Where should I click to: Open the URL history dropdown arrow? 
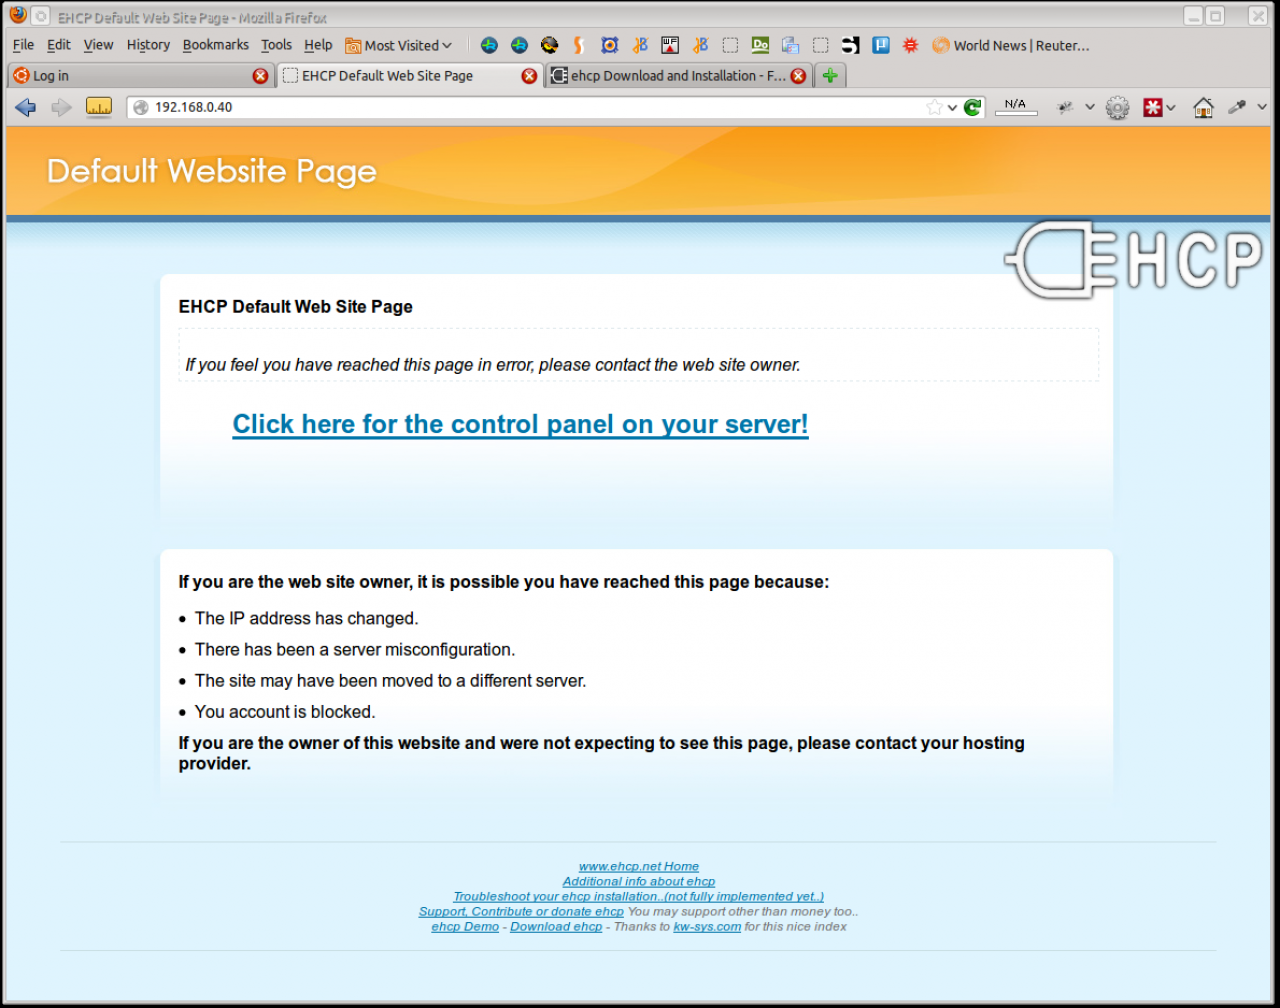pos(953,107)
